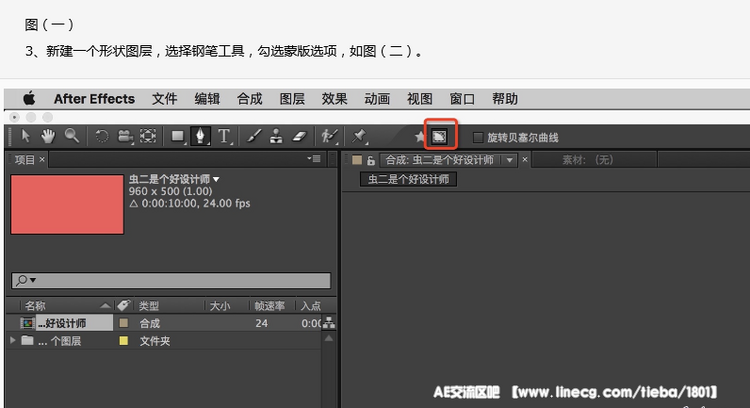Image resolution: width=750 pixels, height=408 pixels.
Task: Open the 图层 menu
Action: (292, 99)
